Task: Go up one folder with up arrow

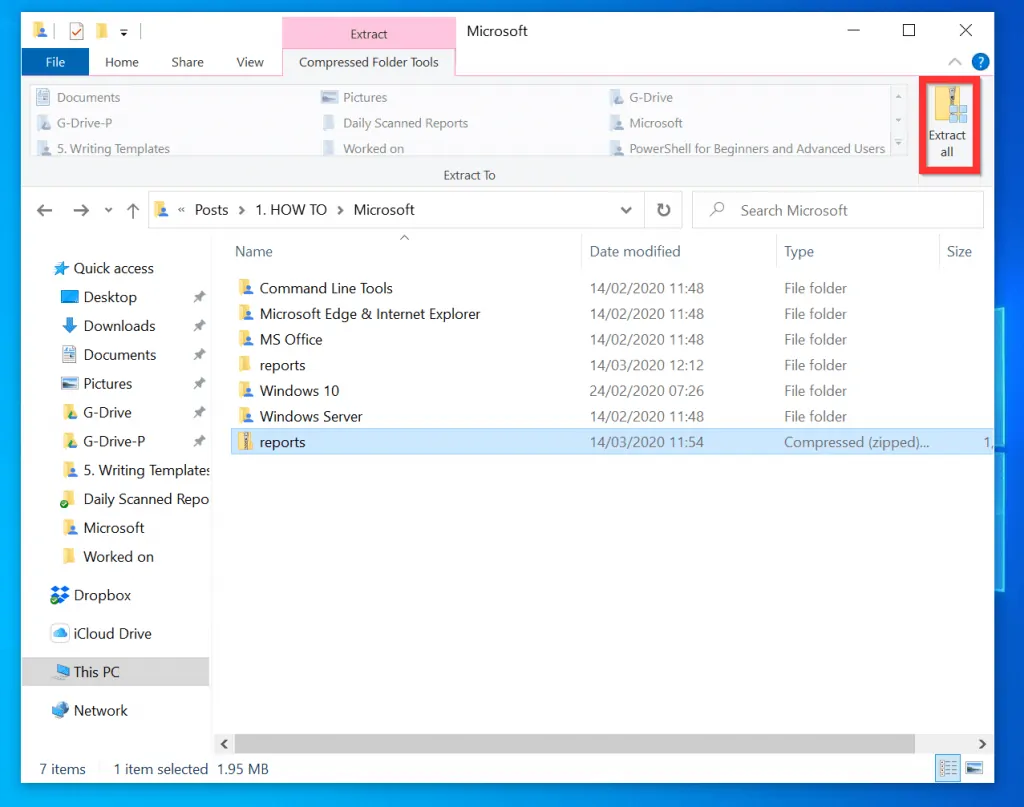Action: [133, 210]
